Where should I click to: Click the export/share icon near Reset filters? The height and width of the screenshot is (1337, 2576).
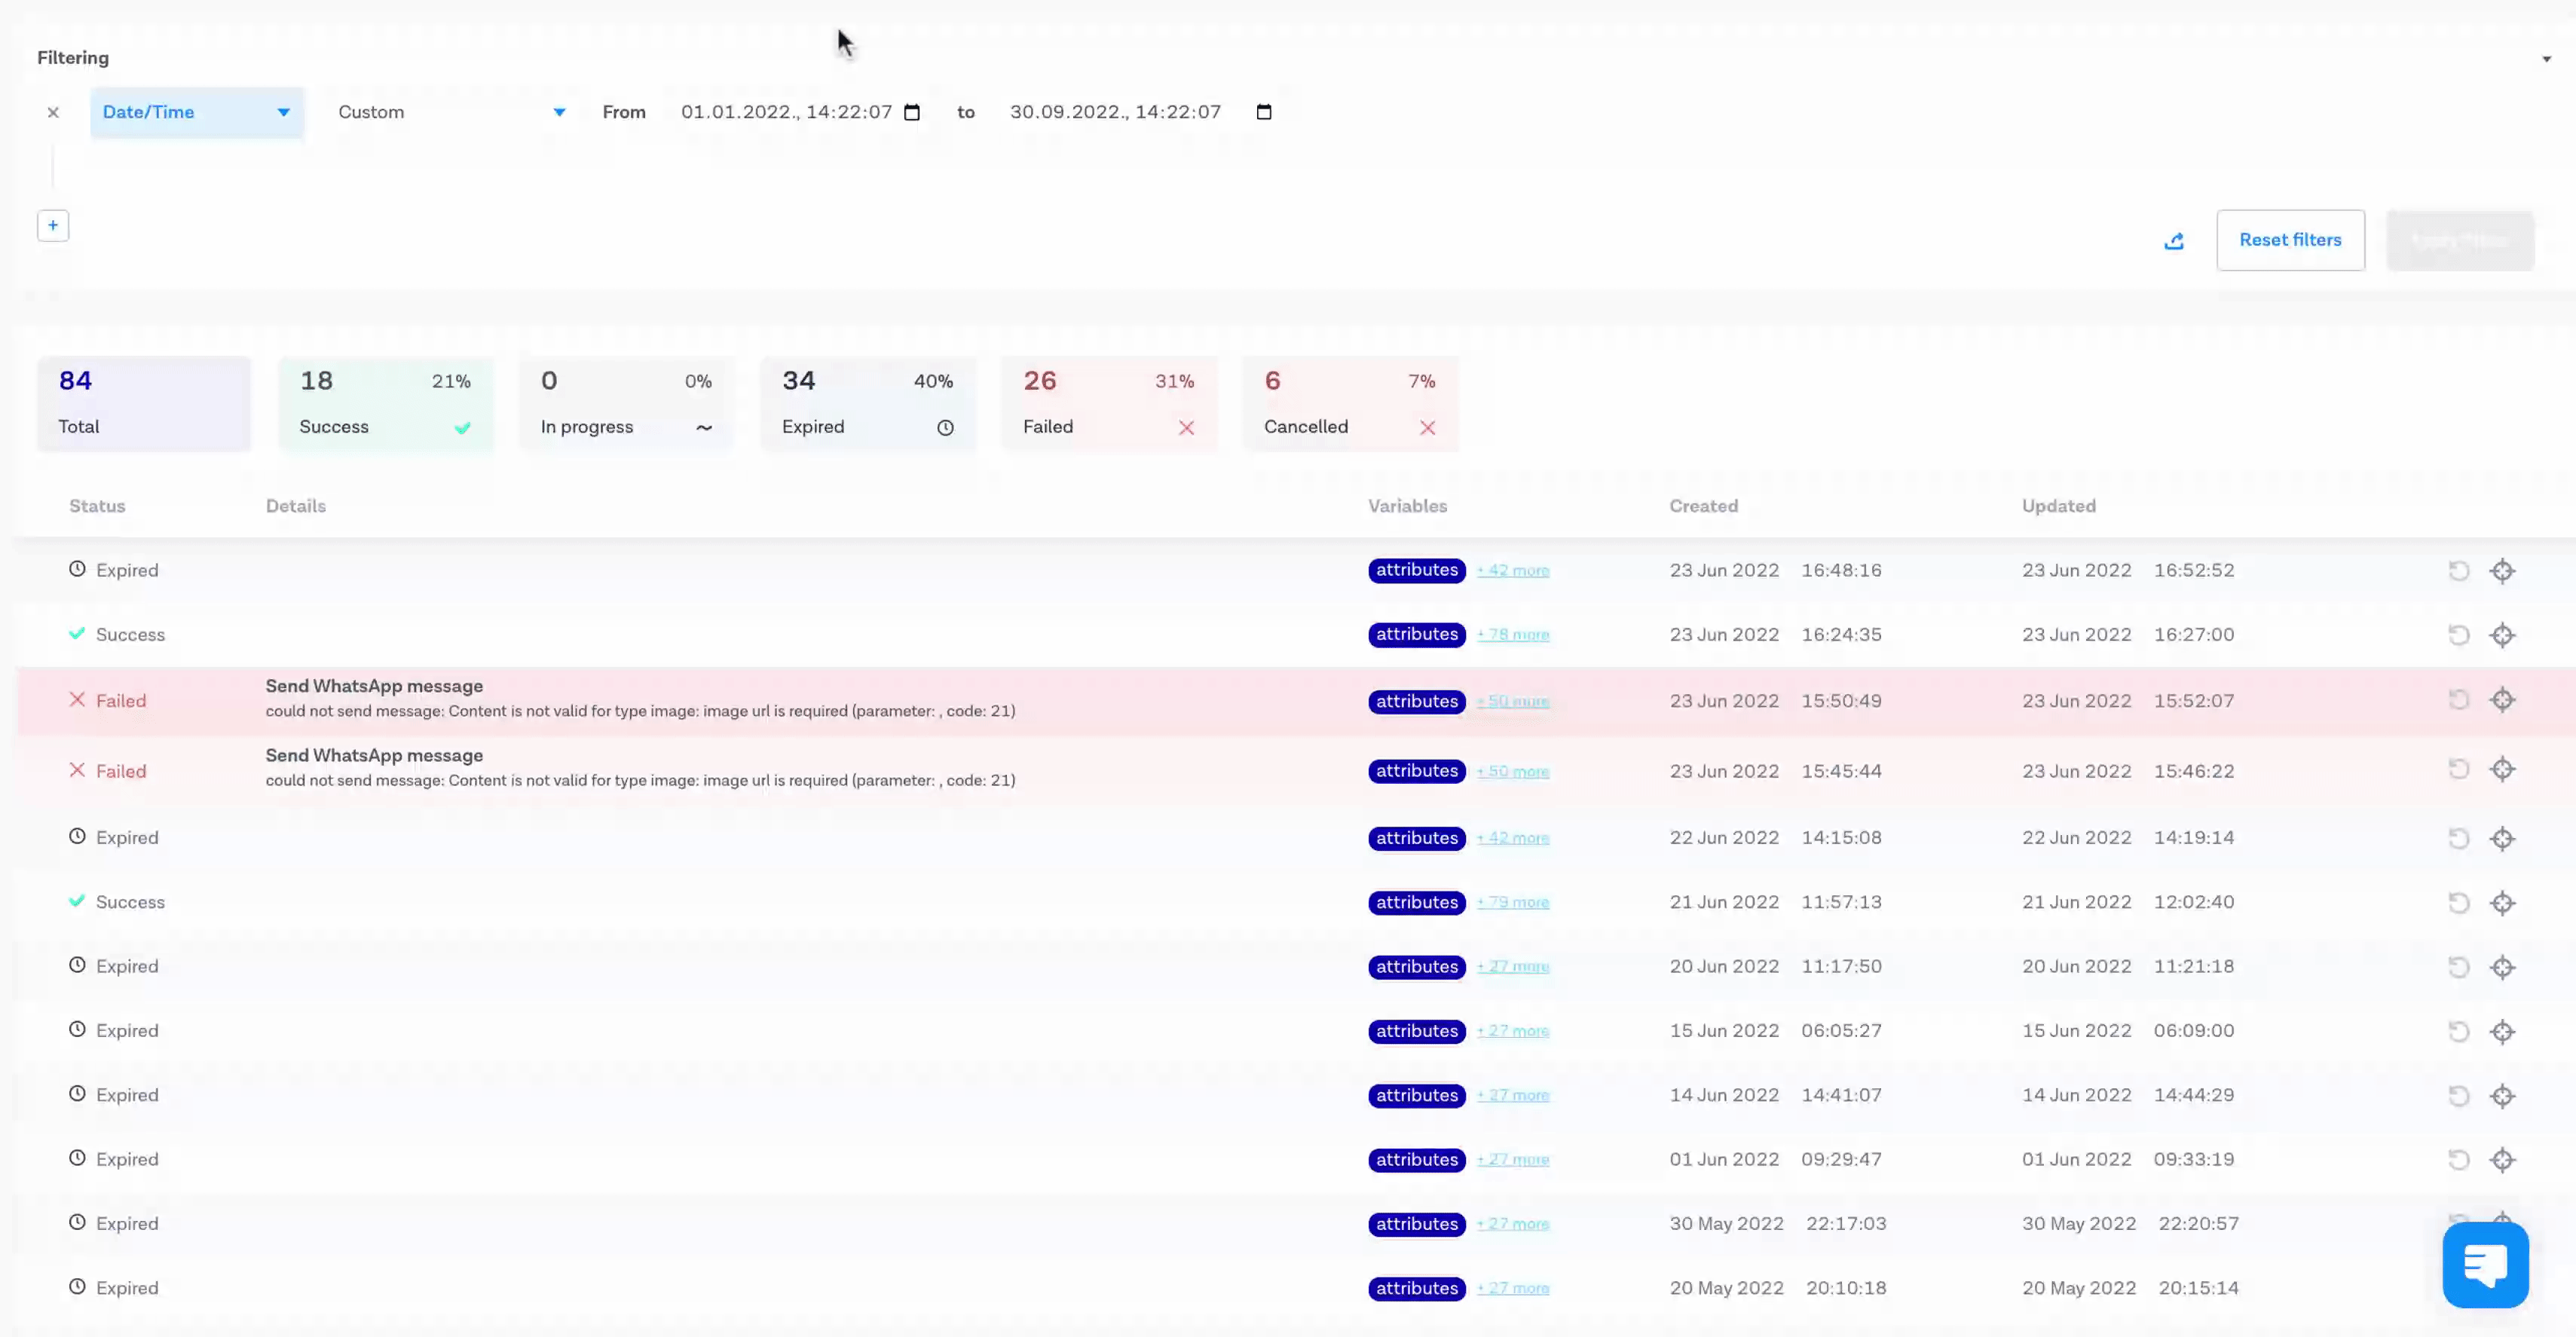[x=2174, y=241]
